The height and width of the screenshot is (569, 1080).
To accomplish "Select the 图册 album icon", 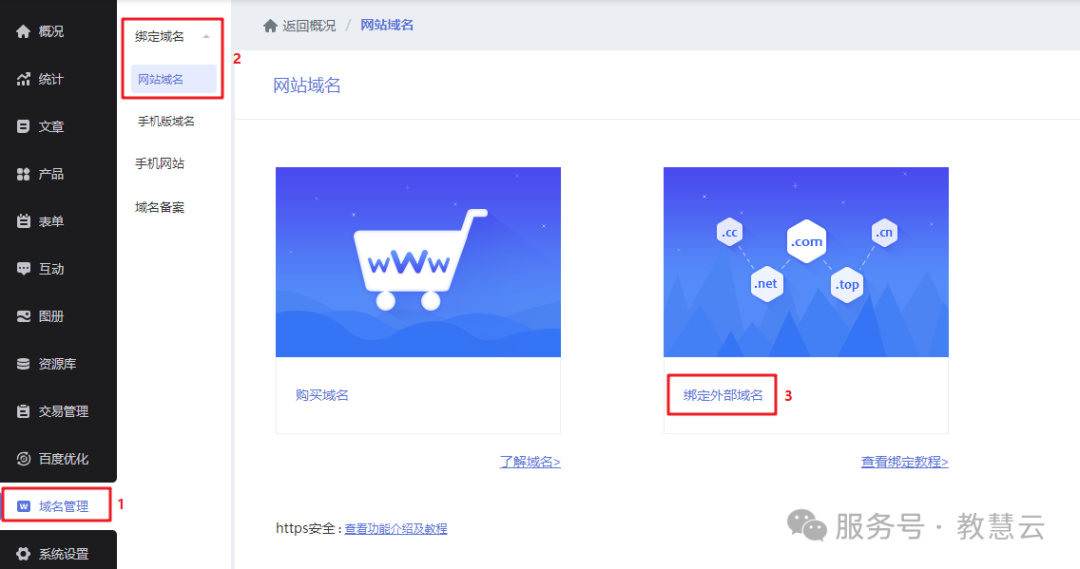I will (x=24, y=316).
